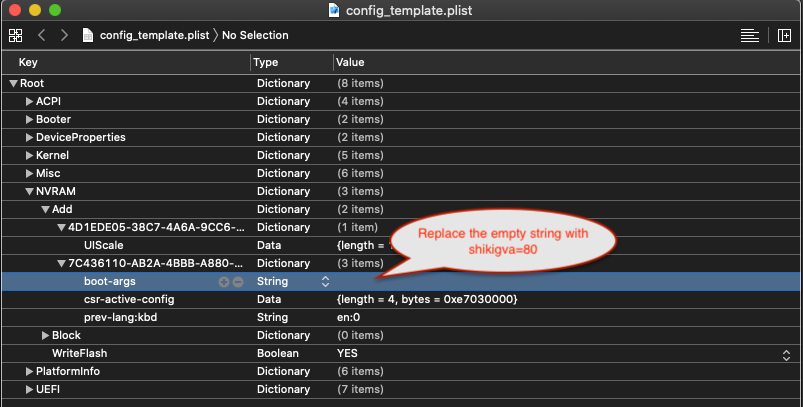Viewport: 803px width, 407px height.
Task: Go forward with the right chevron
Action: click(64, 35)
